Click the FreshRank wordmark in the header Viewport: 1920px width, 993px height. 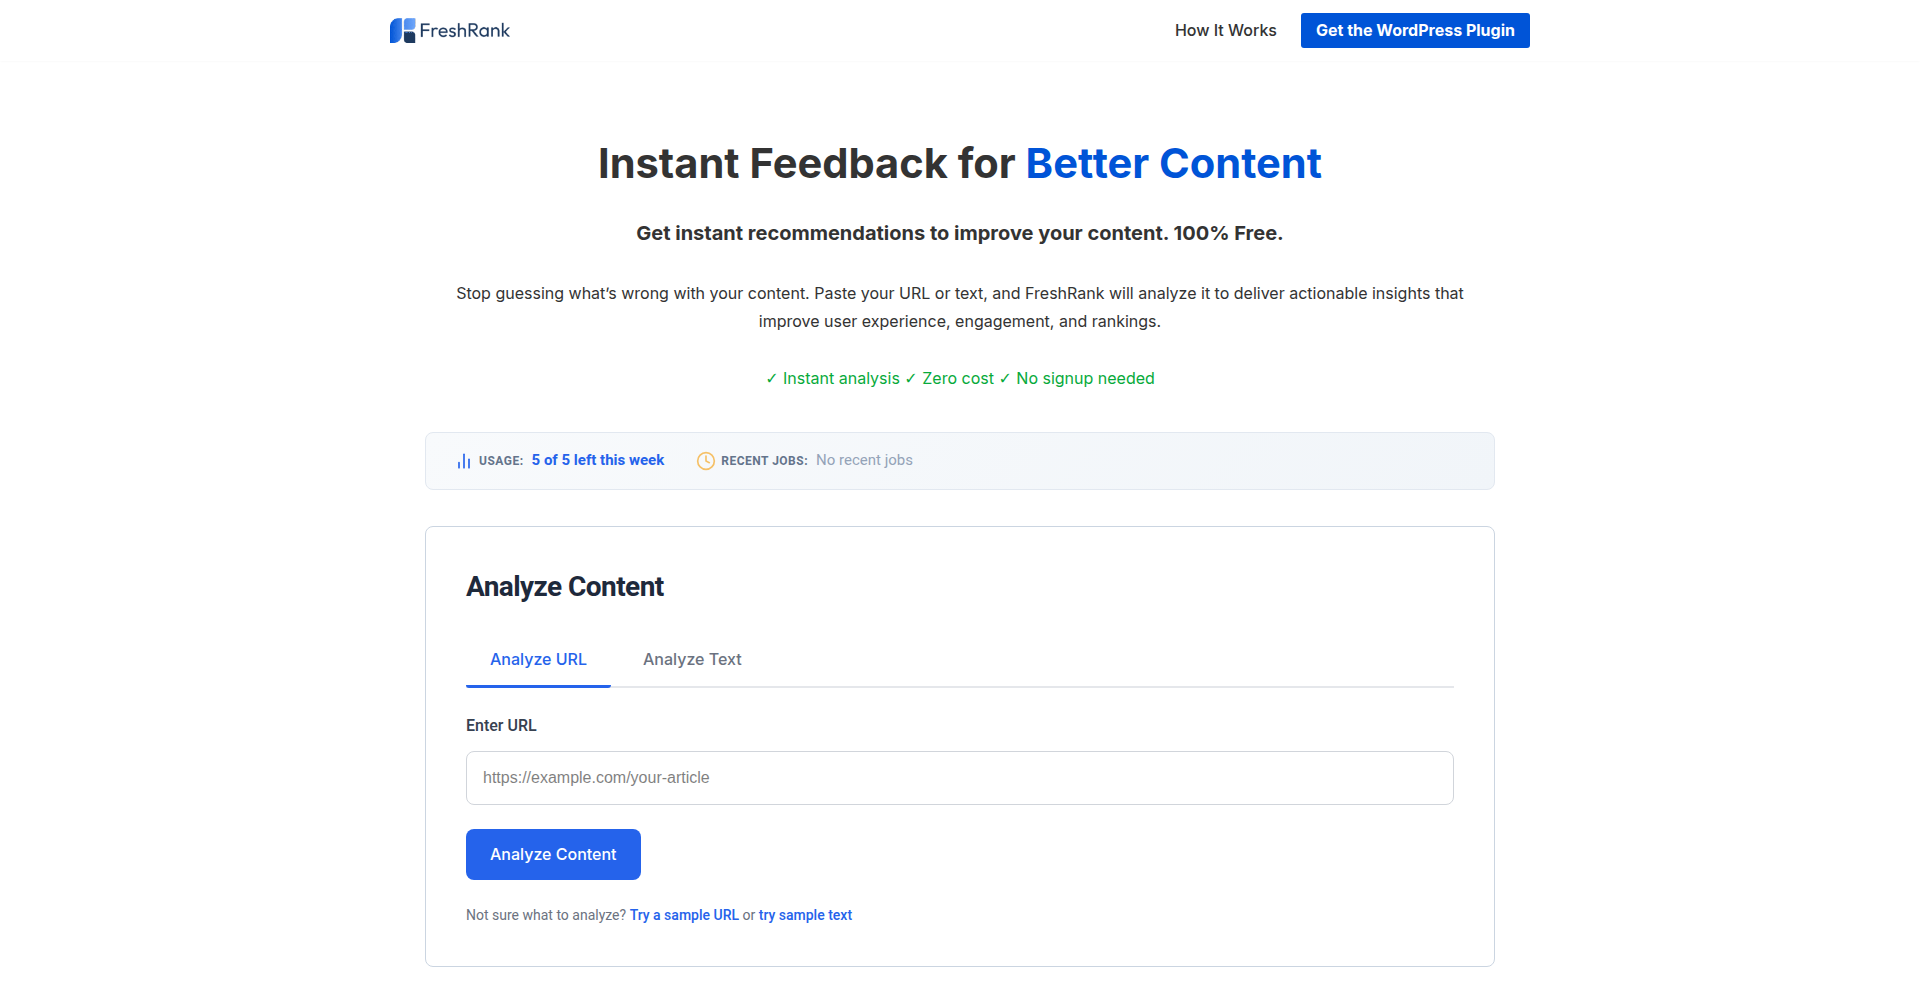pos(465,31)
